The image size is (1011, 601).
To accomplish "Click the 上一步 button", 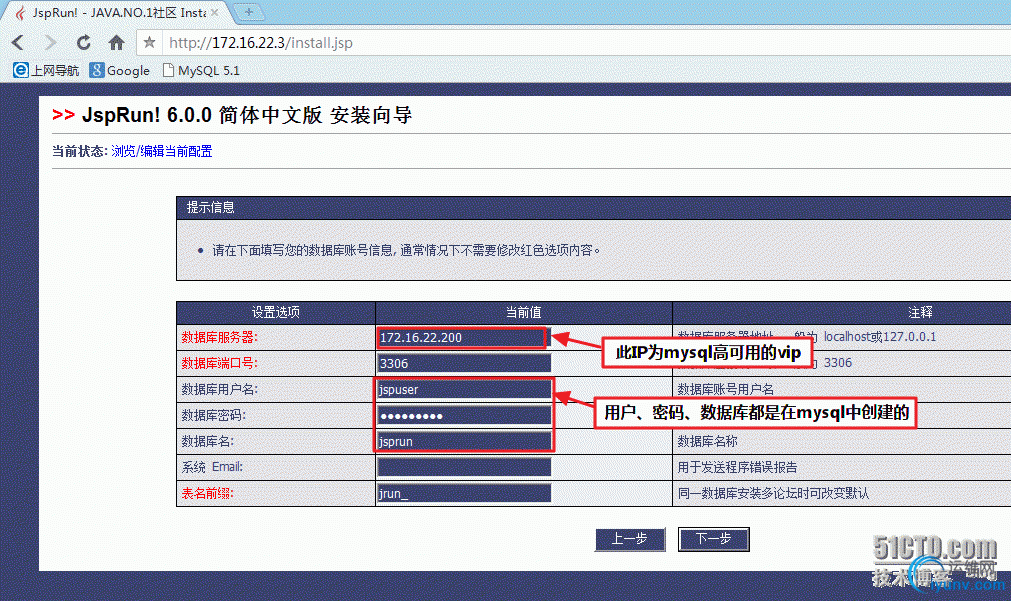I will tap(630, 539).
